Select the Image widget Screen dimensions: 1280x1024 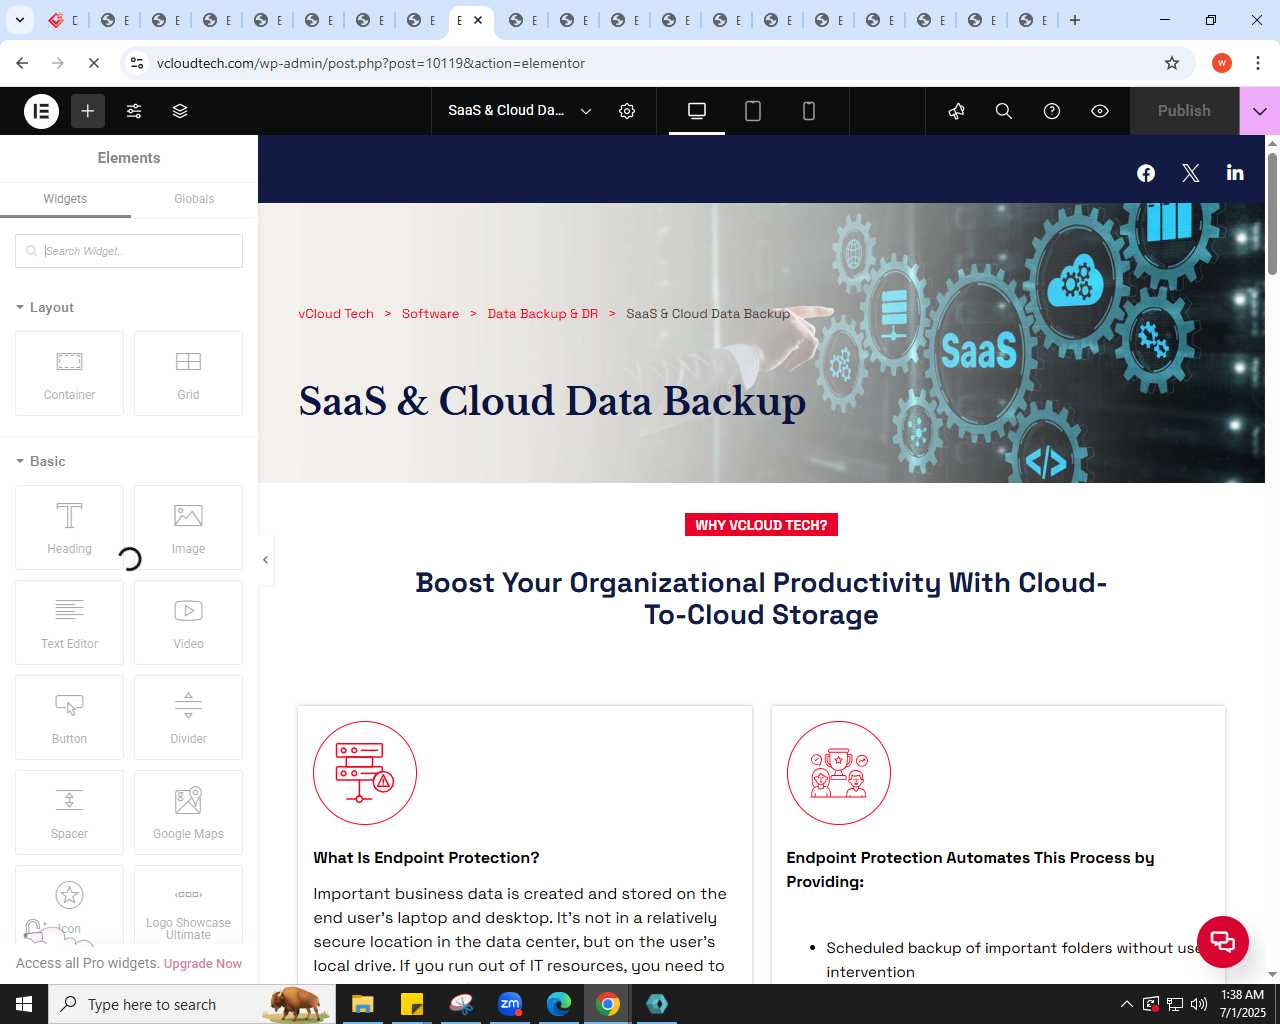[188, 527]
